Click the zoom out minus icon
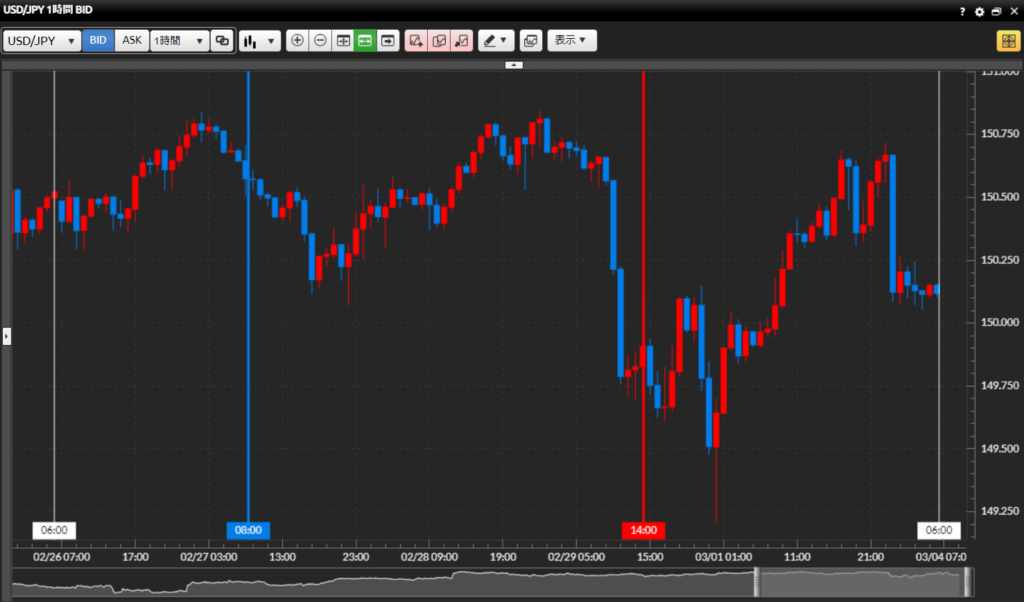Screen dimensions: 1024x602 (x=320, y=41)
